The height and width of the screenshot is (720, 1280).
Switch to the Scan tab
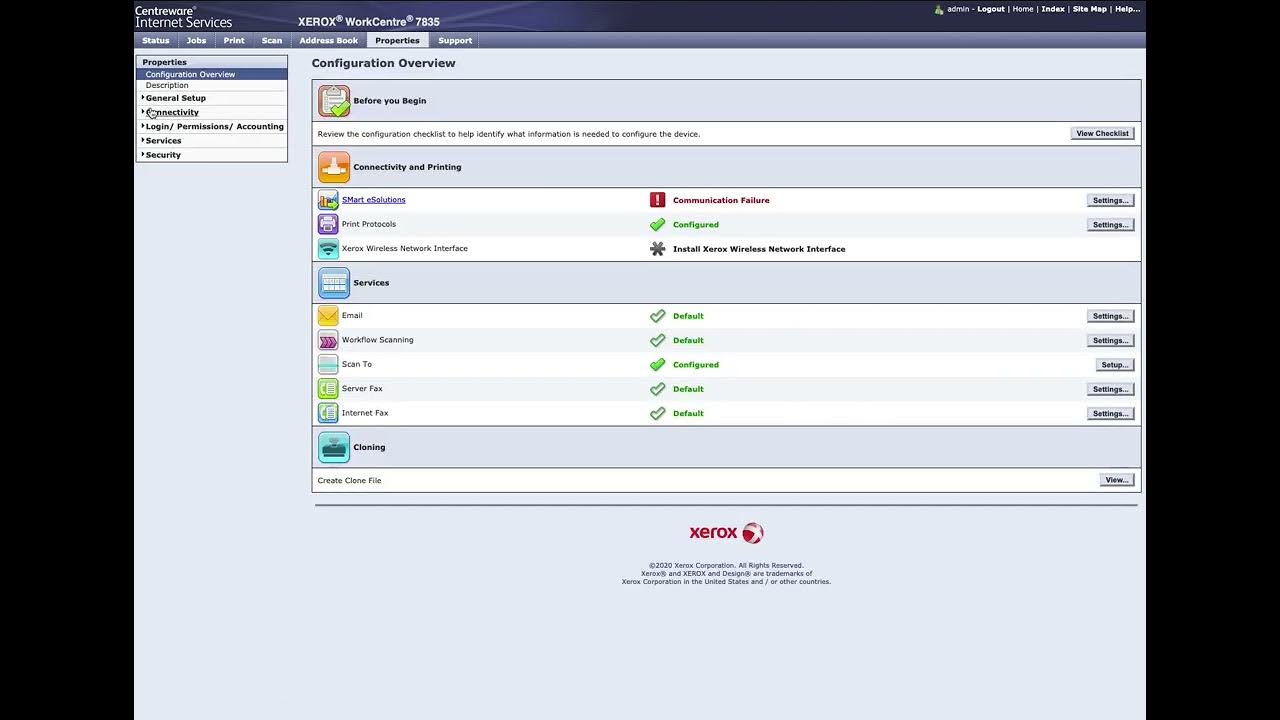pyautogui.click(x=272, y=41)
